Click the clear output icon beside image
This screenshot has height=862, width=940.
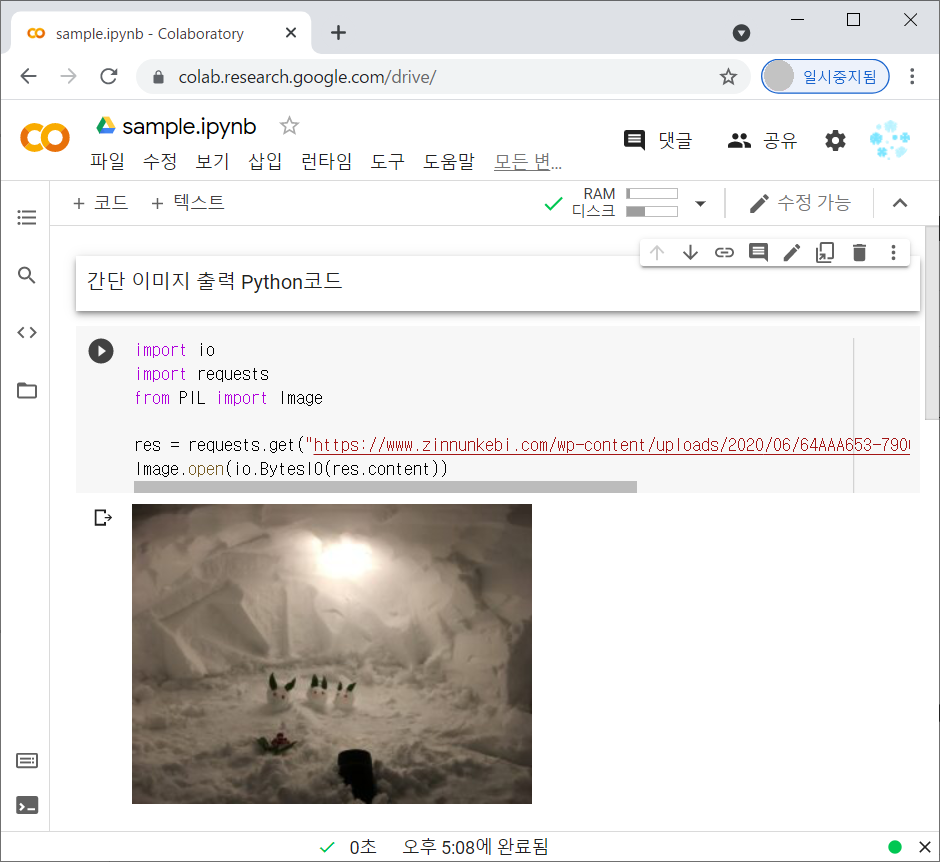(x=103, y=517)
